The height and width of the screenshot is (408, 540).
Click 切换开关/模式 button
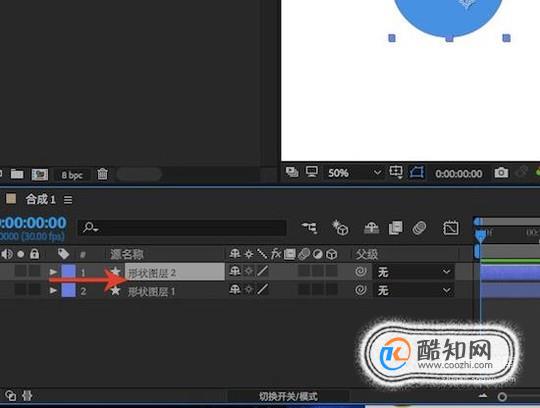[x=288, y=396]
